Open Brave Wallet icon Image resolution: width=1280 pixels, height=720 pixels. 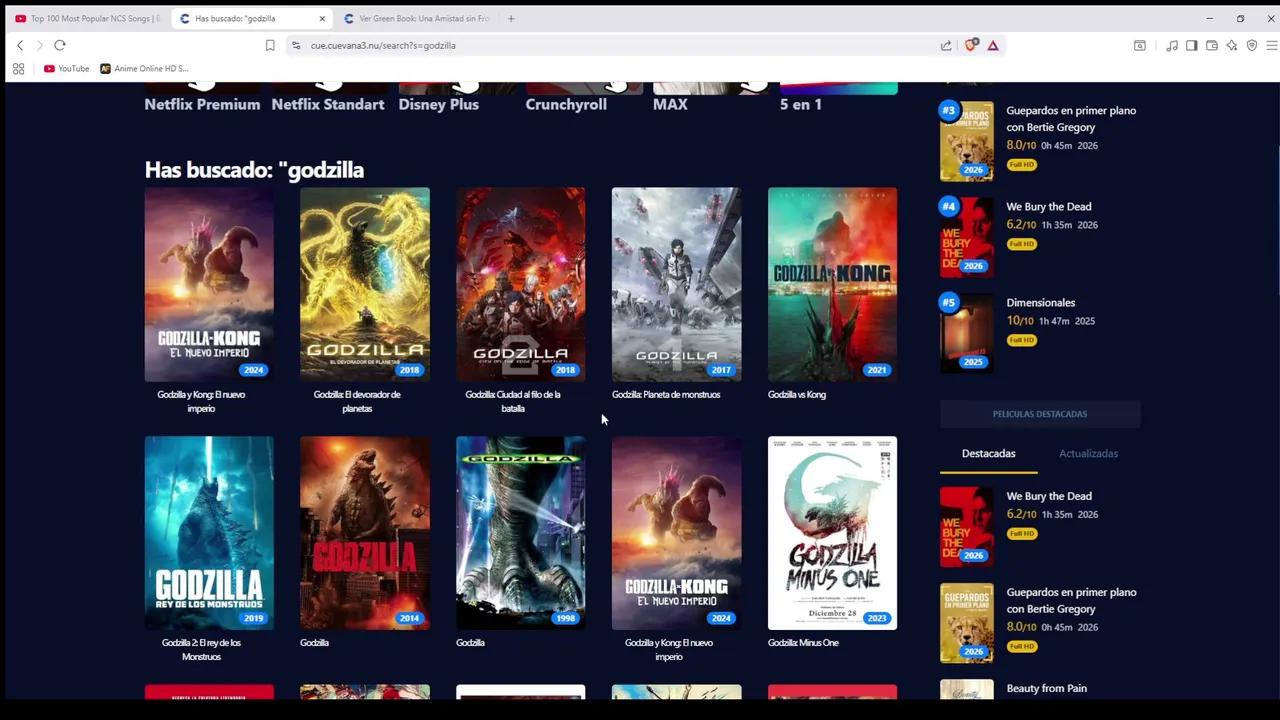(1212, 45)
